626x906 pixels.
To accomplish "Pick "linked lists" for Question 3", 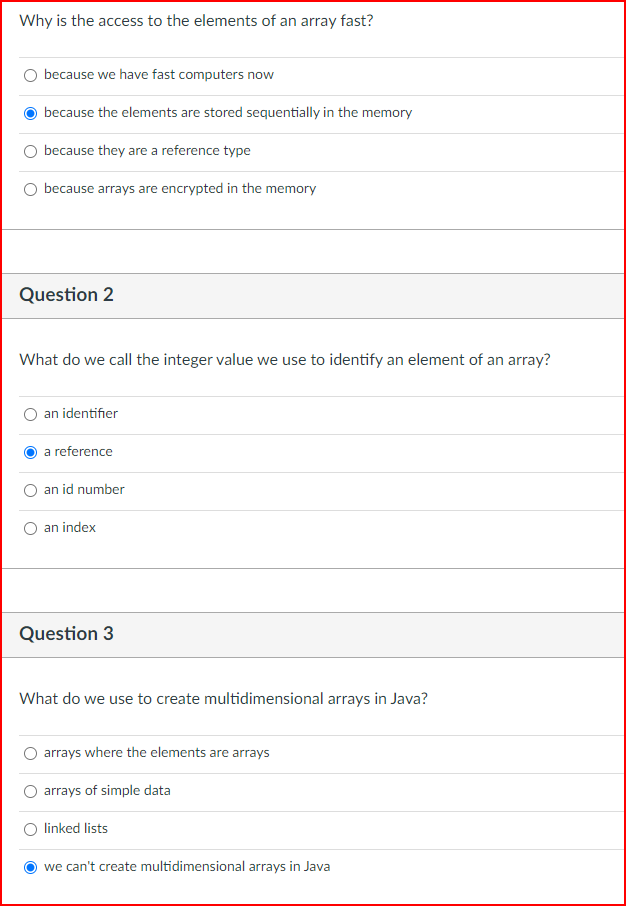I will (30, 829).
